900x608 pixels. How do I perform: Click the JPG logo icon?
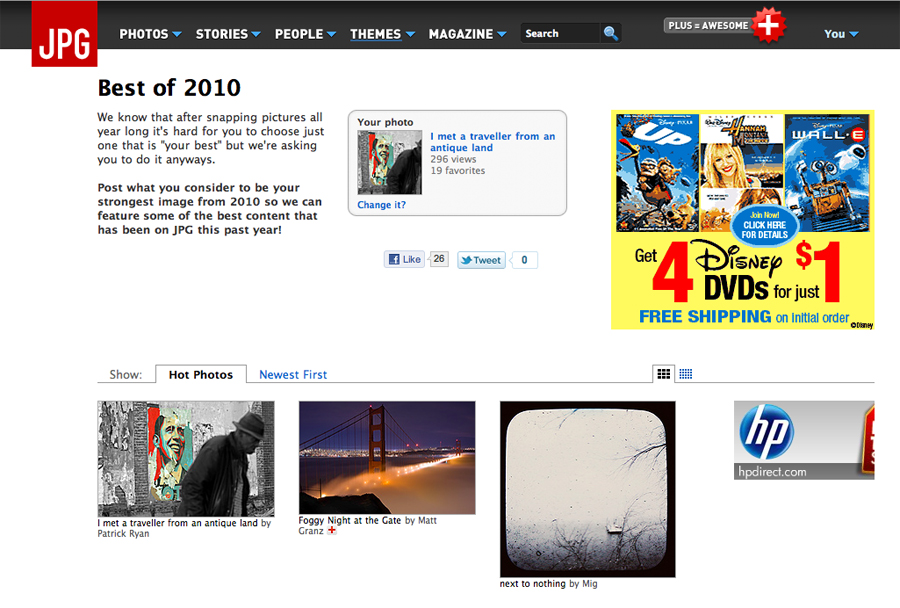pos(64,34)
